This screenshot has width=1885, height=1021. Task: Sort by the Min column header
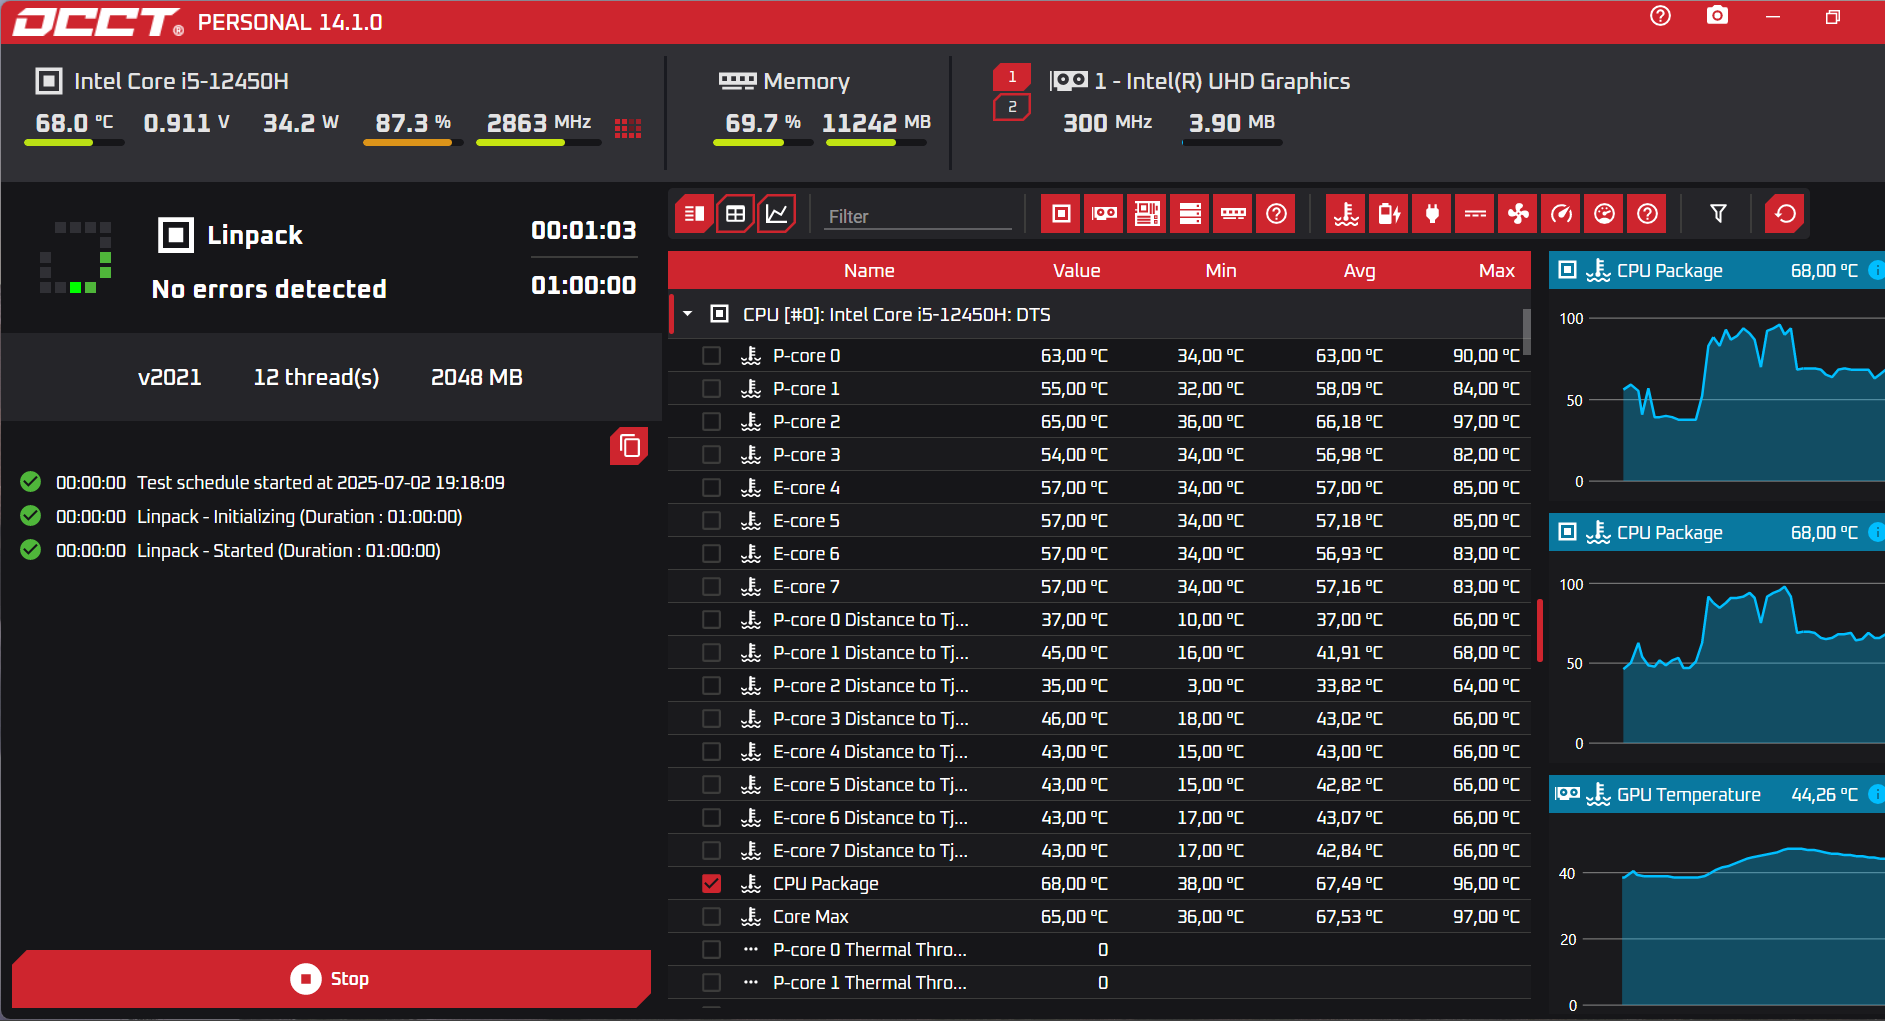(x=1221, y=271)
